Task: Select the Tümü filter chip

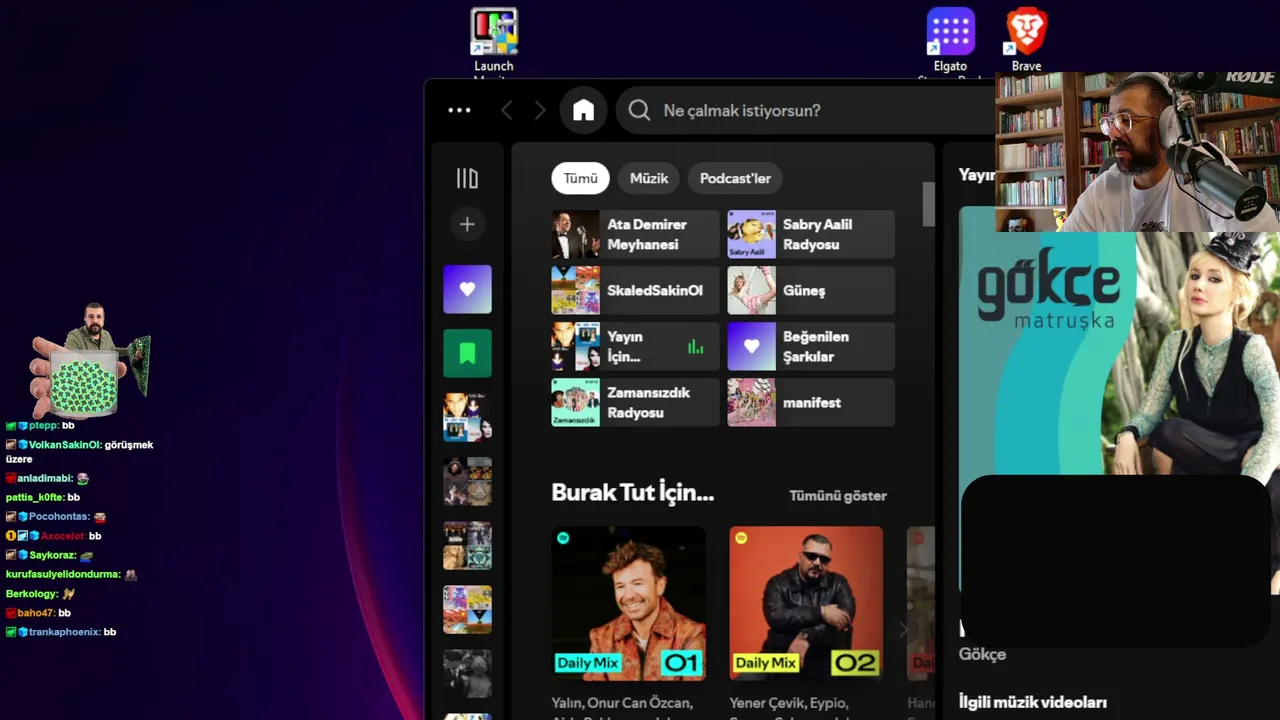Action: 580,178
